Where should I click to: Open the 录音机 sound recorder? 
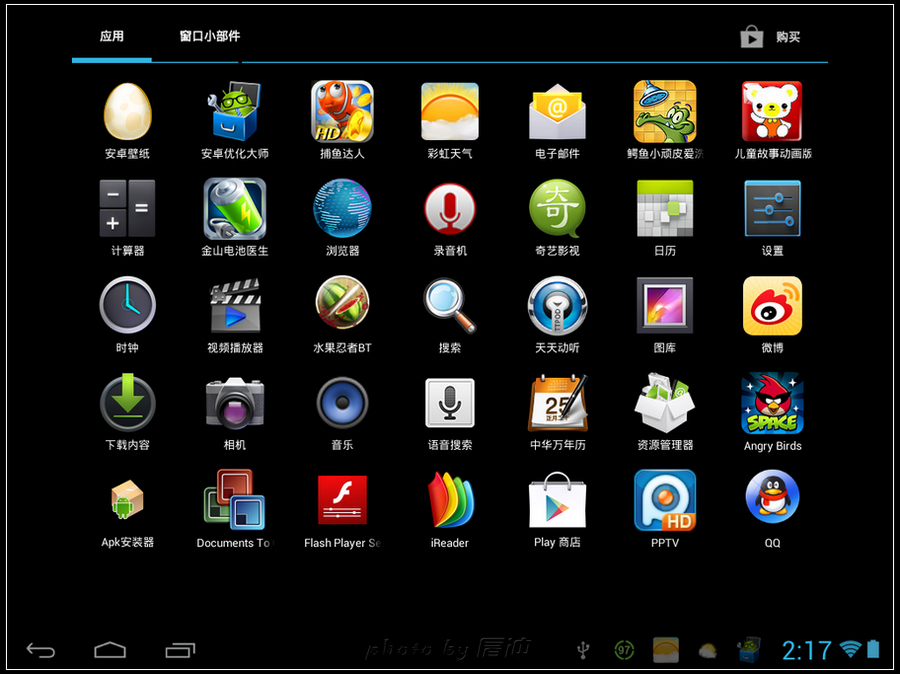pyautogui.click(x=449, y=208)
